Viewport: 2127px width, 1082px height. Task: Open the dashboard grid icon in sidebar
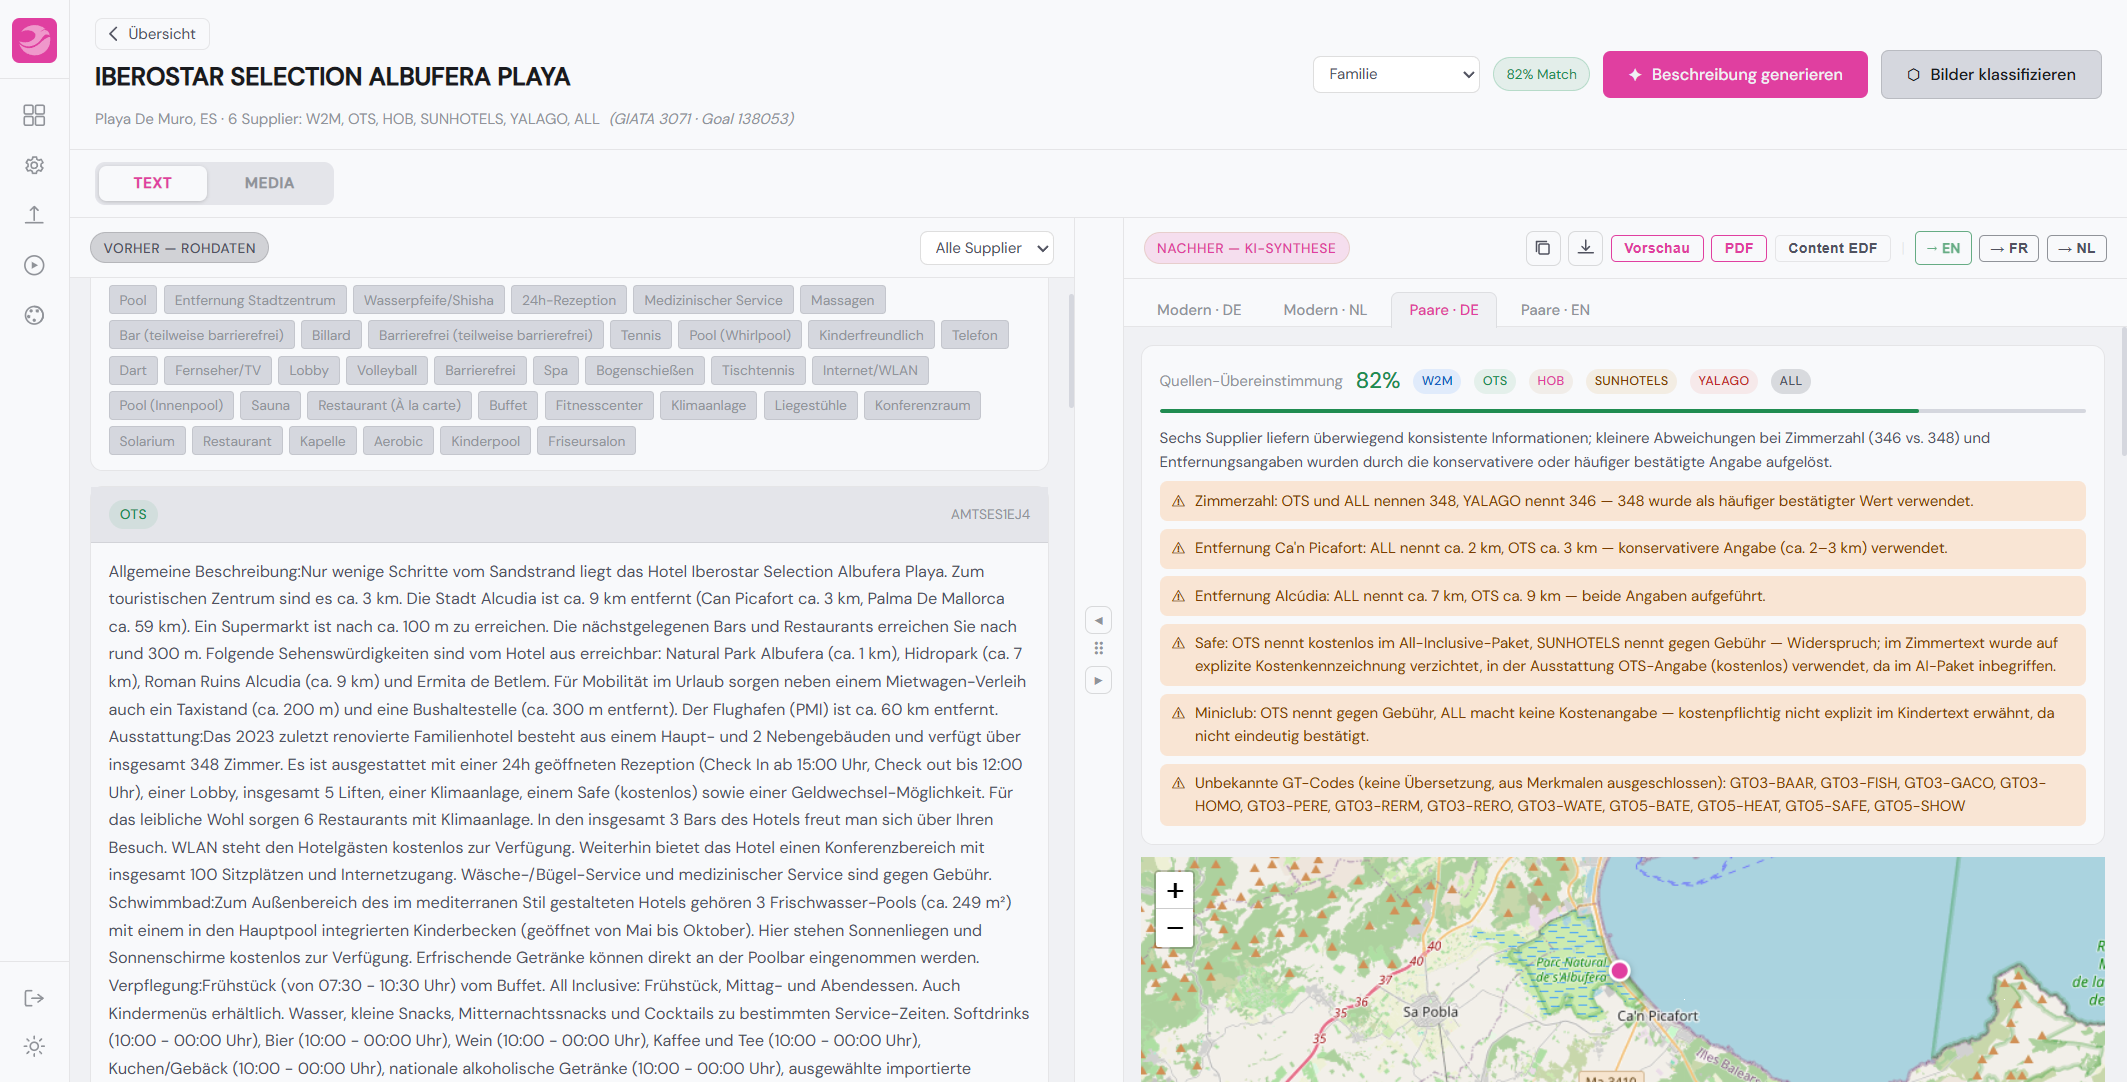(x=34, y=115)
